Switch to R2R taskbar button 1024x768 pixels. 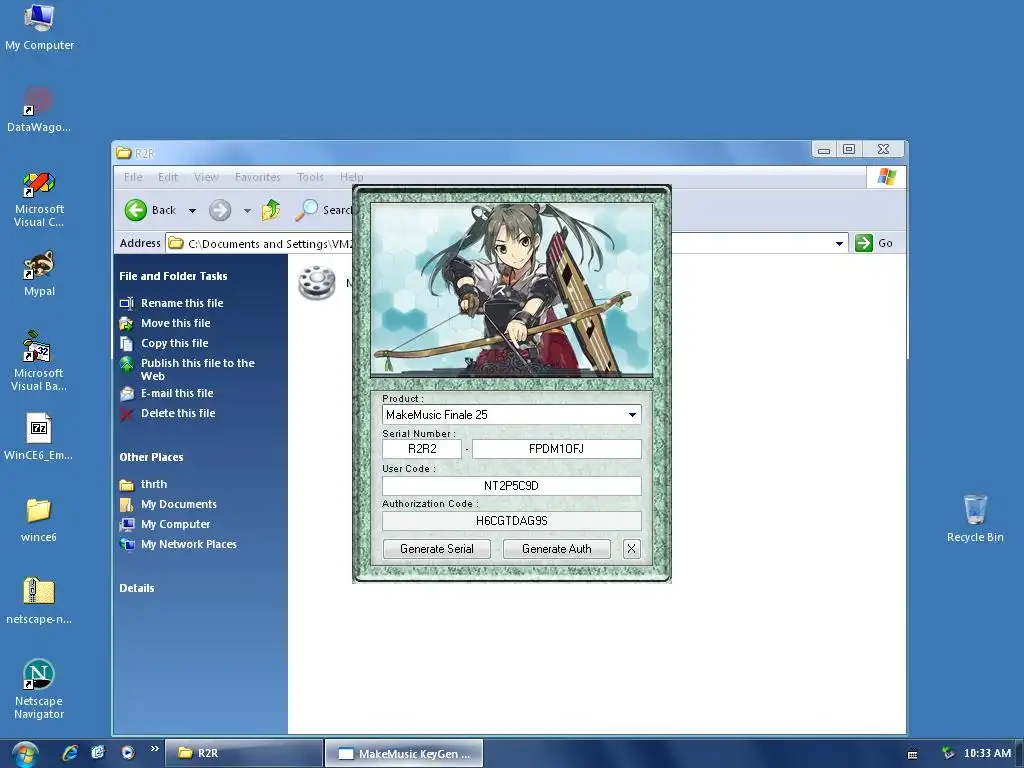244,753
